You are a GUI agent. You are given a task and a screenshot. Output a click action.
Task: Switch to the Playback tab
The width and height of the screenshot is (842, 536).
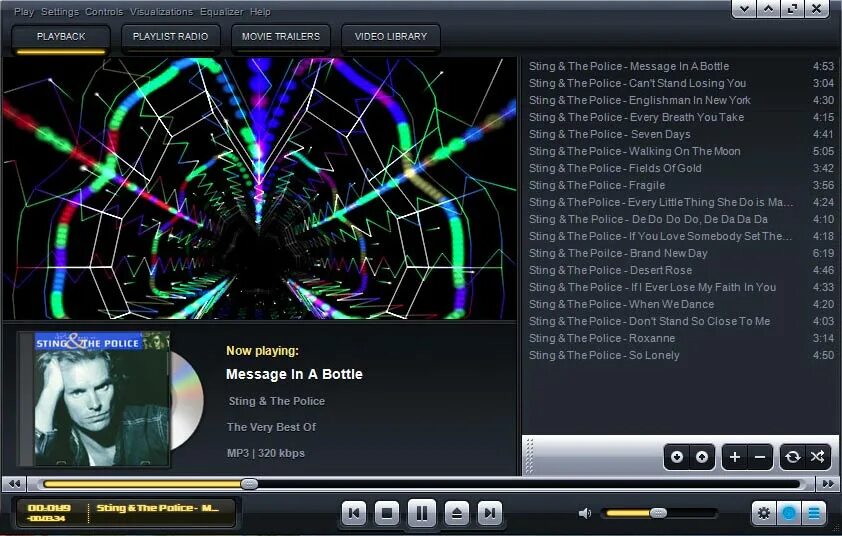click(x=61, y=39)
